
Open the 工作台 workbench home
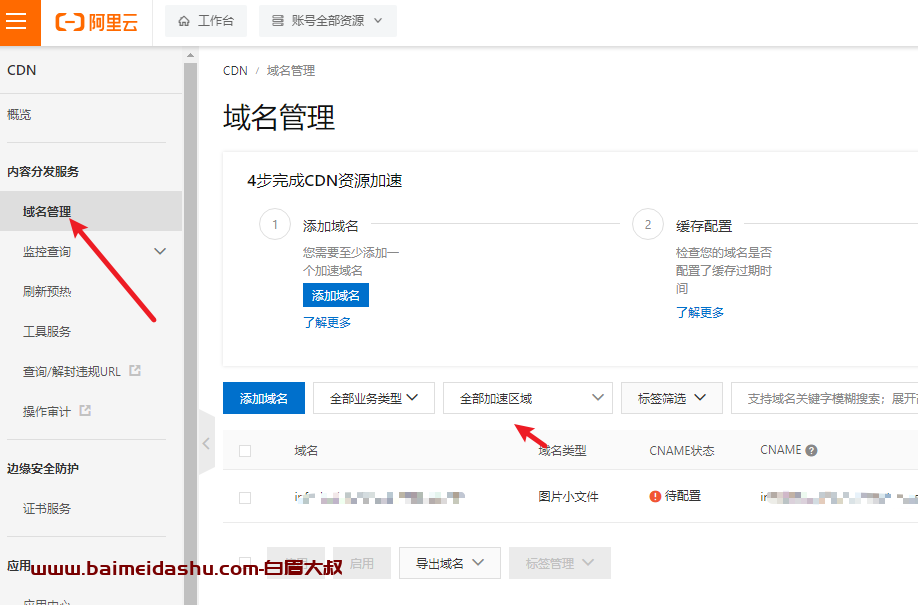point(206,21)
